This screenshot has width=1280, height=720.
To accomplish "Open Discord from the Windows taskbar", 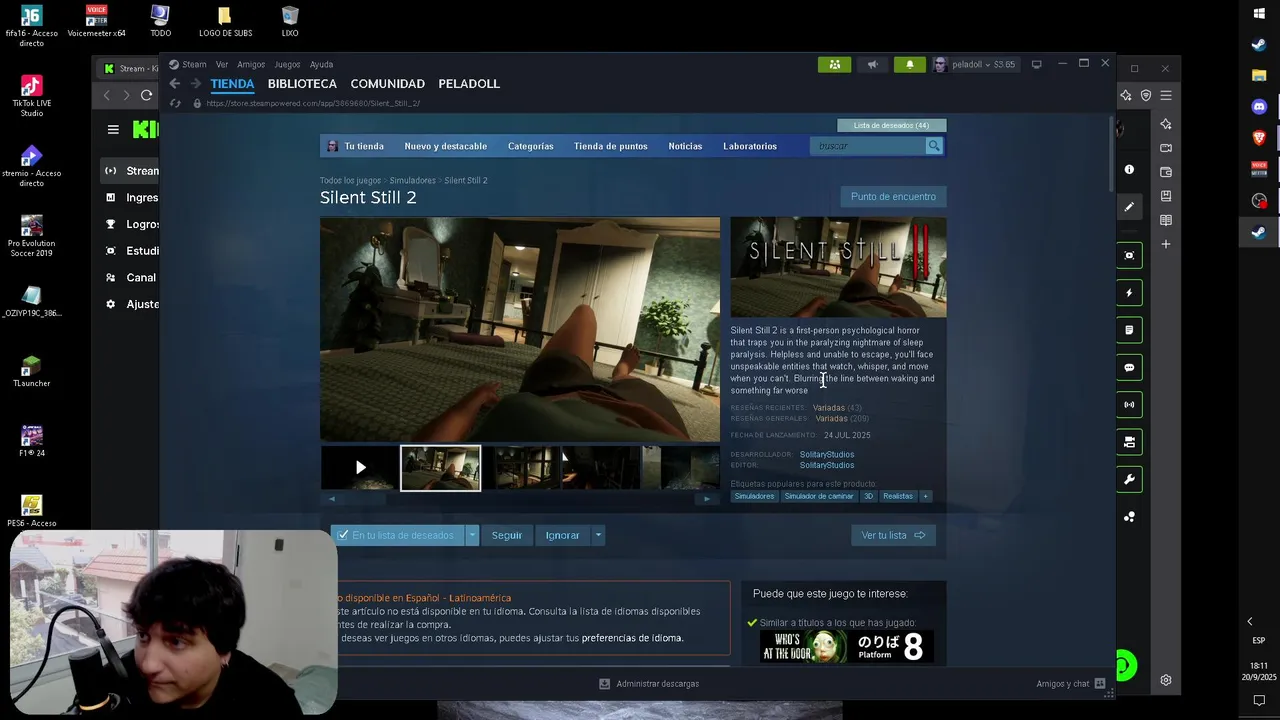I will (x=1259, y=106).
